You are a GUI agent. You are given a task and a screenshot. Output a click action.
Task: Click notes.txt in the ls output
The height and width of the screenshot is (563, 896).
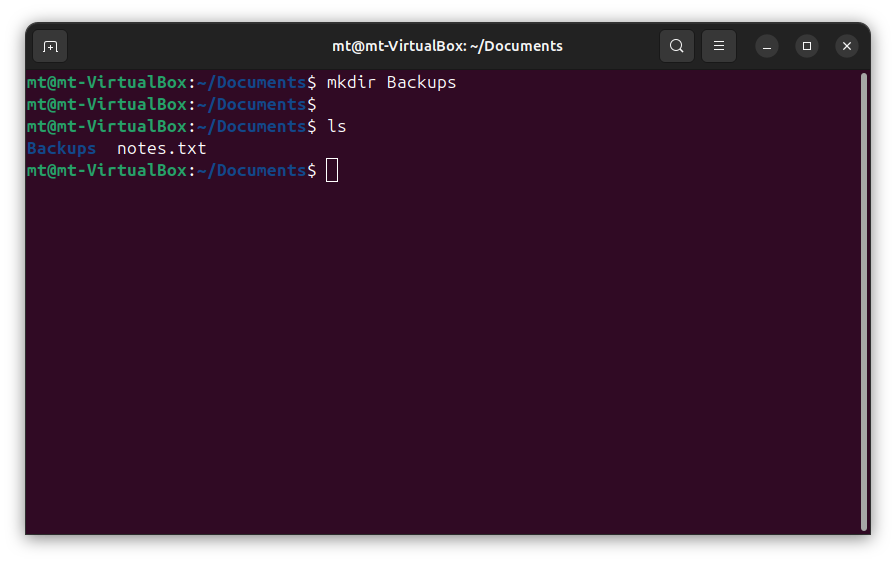click(161, 148)
